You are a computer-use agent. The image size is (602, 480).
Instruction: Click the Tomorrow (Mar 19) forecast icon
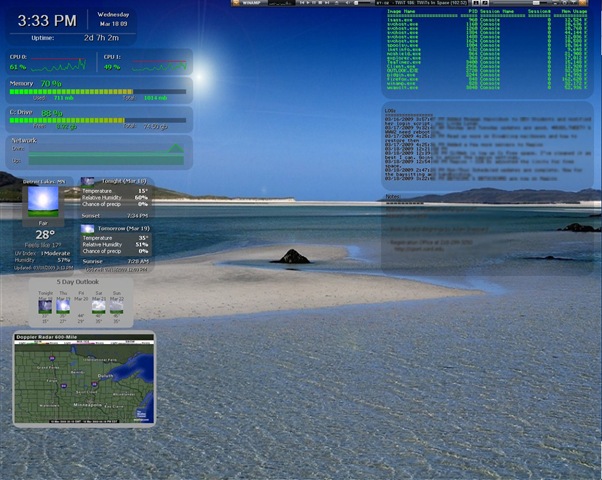(88, 229)
